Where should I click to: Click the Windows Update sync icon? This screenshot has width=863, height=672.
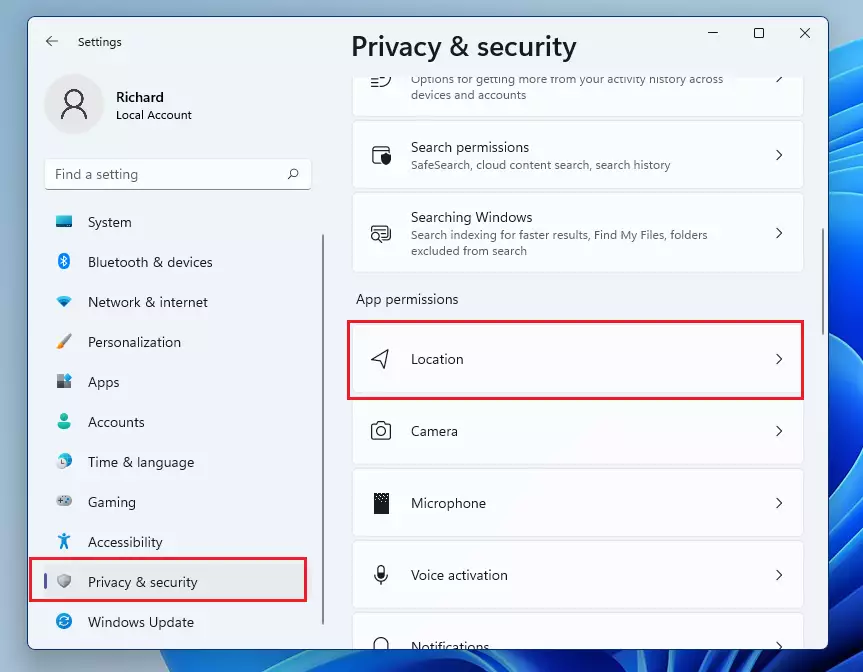tap(64, 621)
